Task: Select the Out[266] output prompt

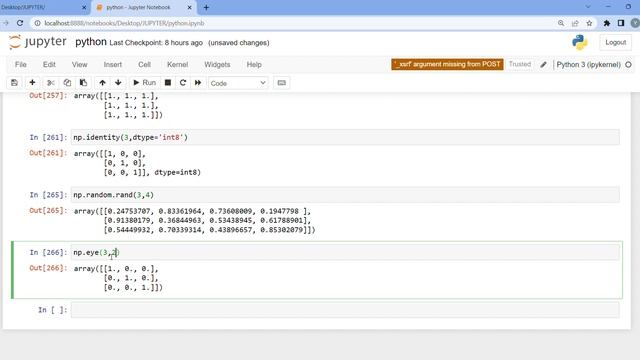Action: pyautogui.click(x=48, y=268)
